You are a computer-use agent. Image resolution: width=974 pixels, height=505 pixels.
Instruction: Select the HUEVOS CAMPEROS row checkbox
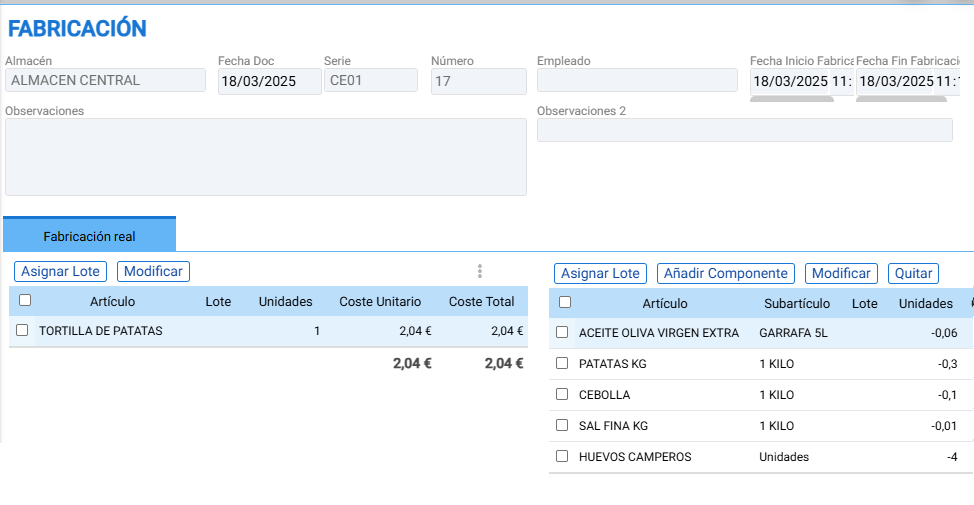point(562,457)
